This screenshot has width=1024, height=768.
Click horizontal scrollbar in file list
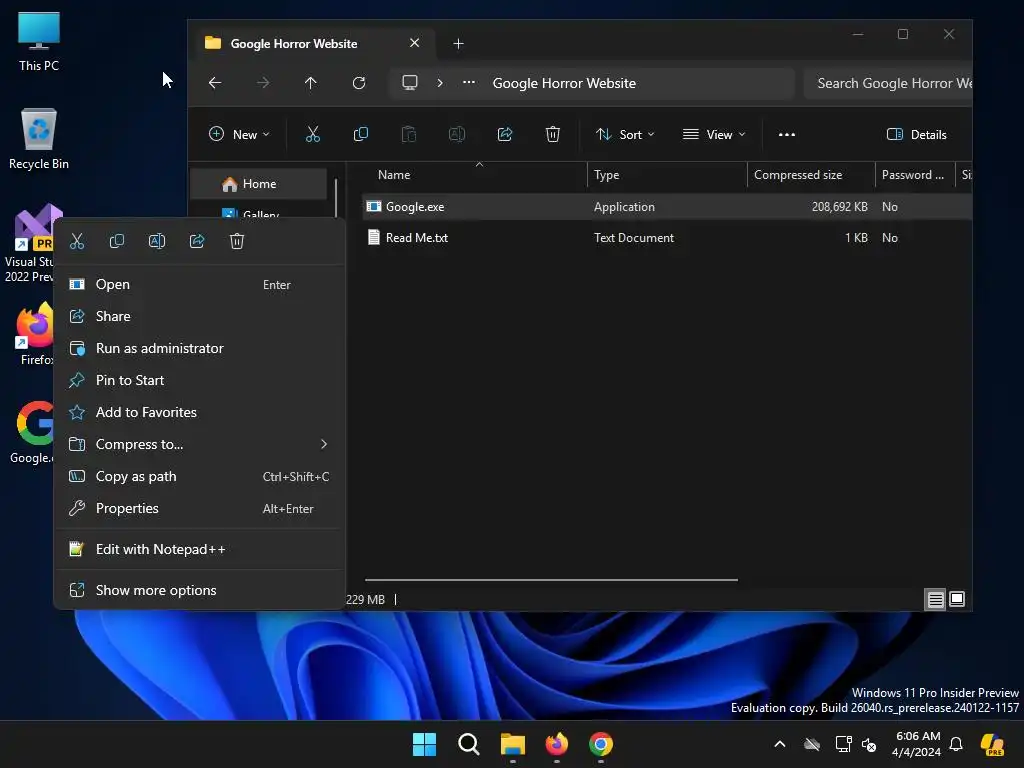tap(551, 579)
